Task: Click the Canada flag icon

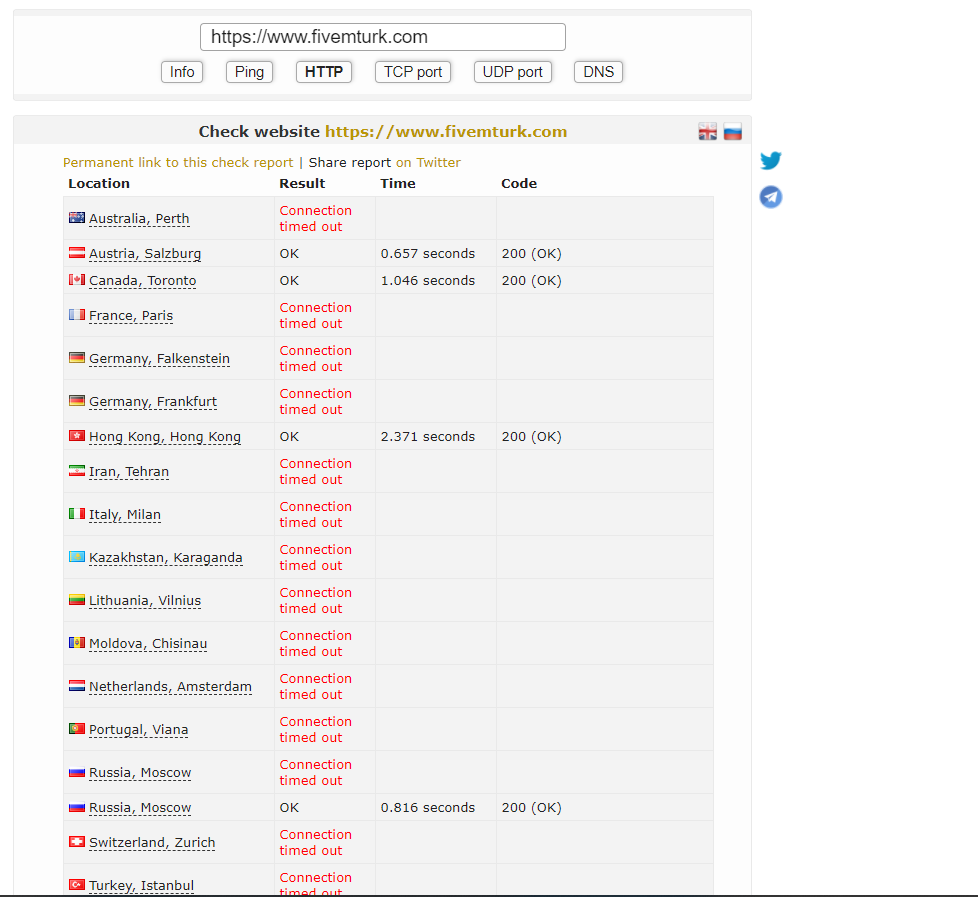Action: click(77, 279)
